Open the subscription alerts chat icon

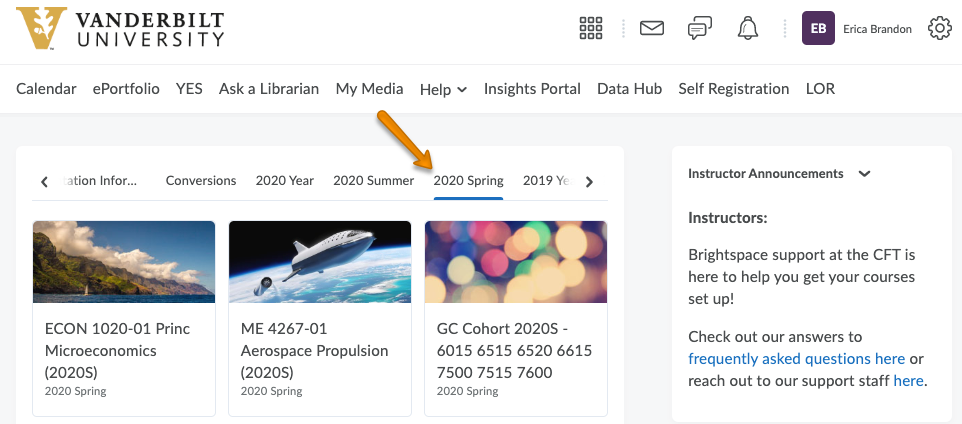tap(700, 29)
